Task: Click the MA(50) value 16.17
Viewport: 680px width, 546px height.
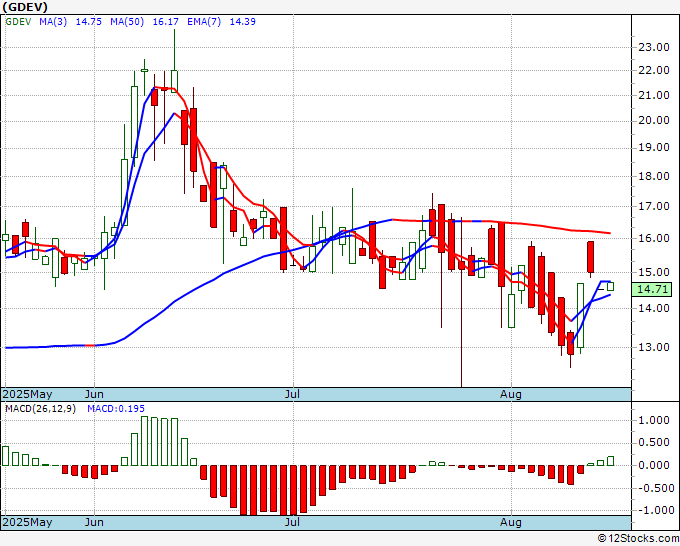Action: click(x=165, y=22)
